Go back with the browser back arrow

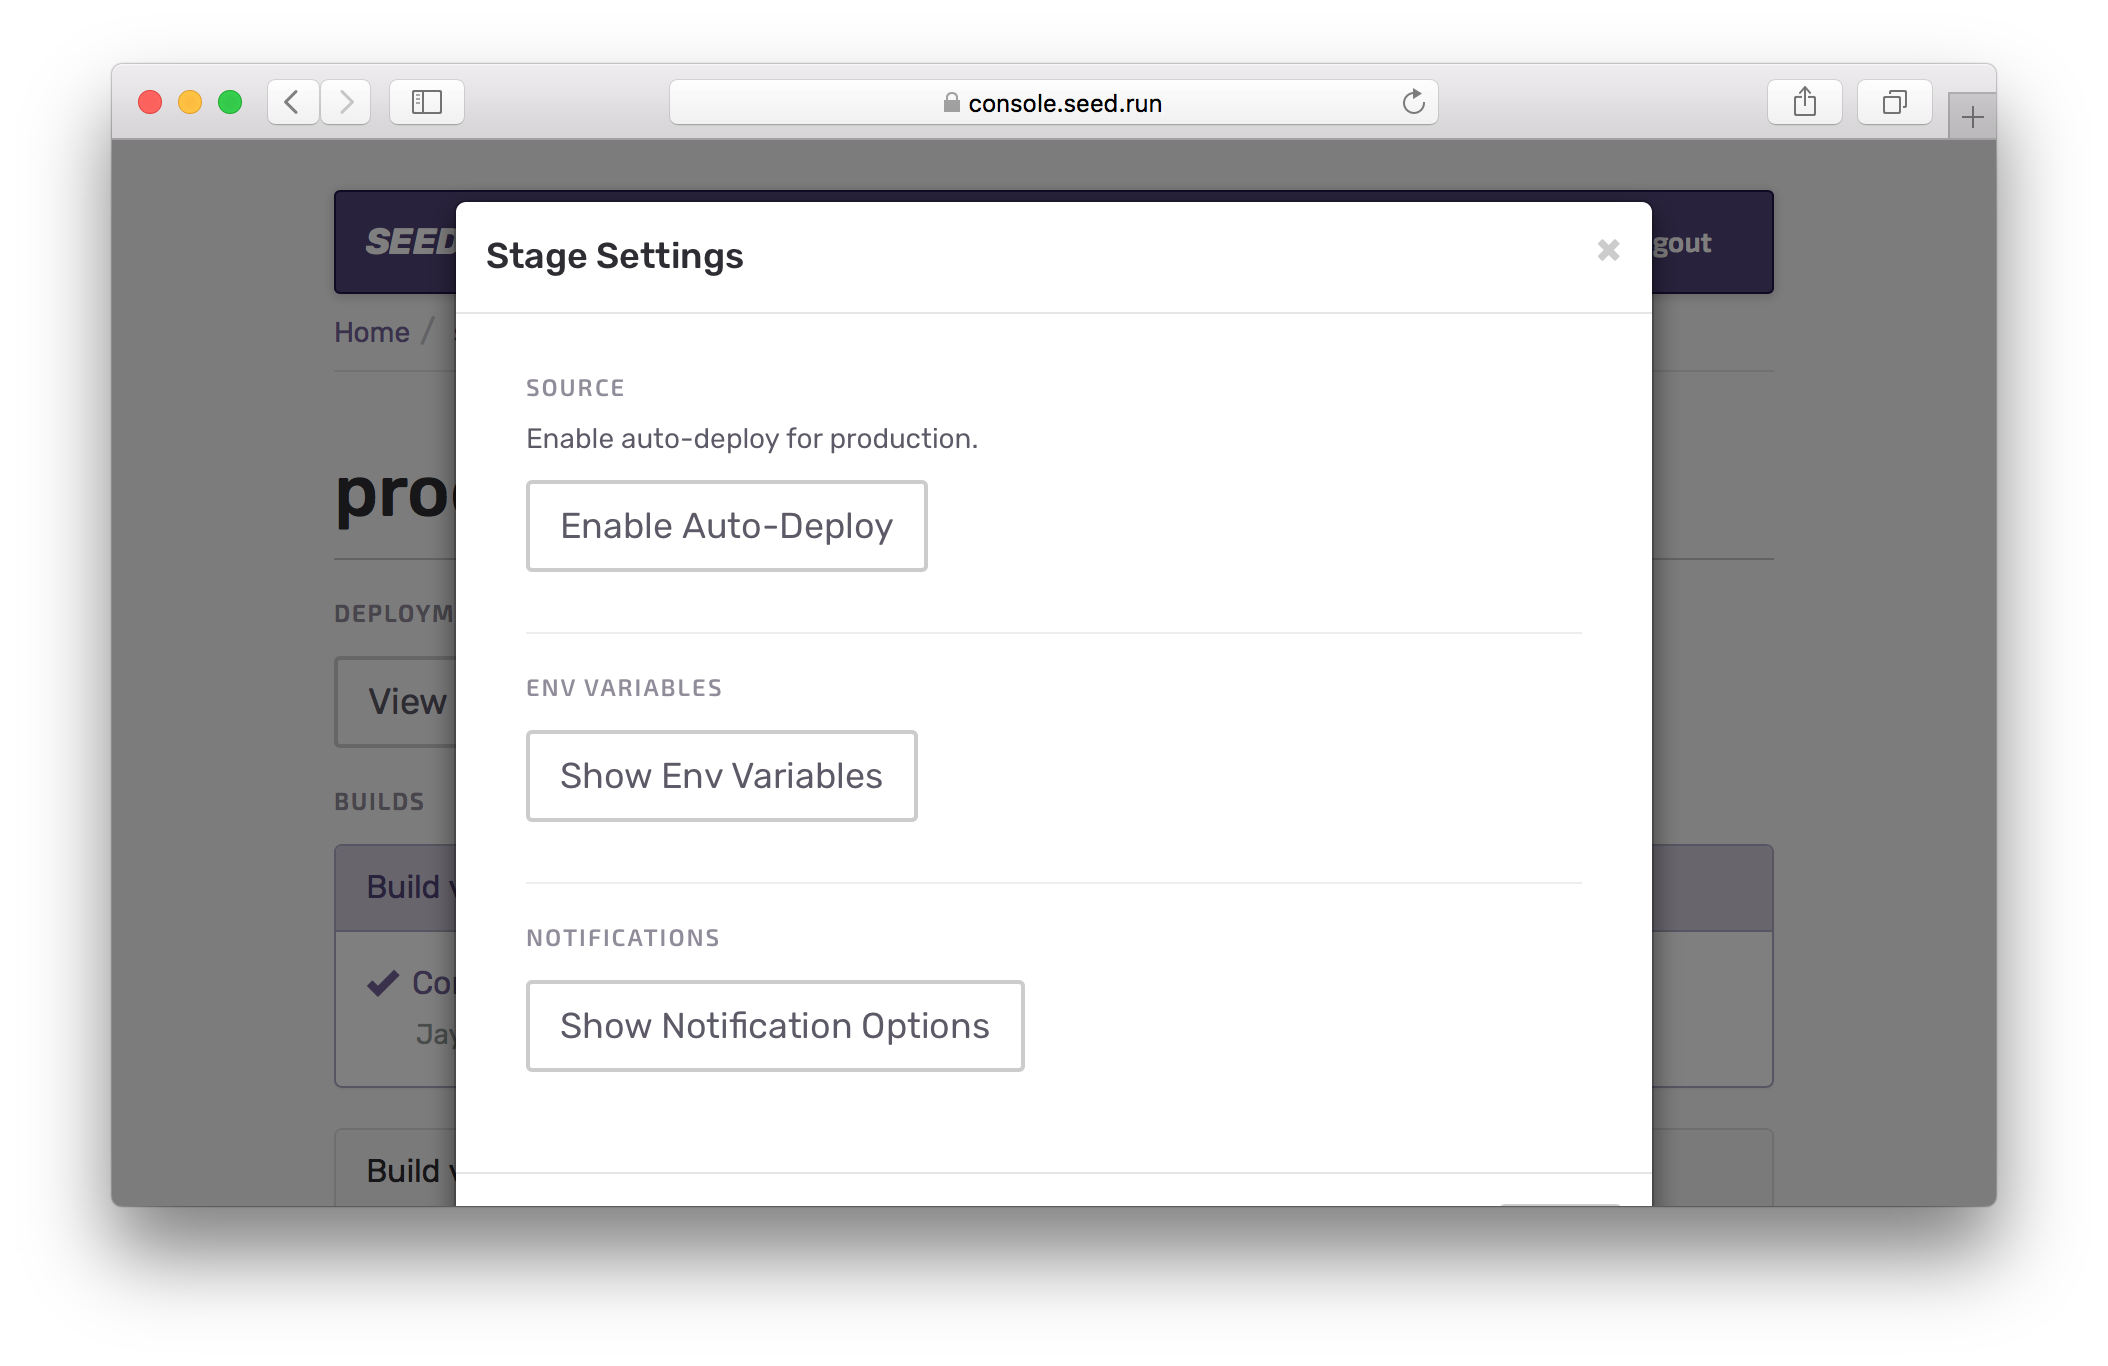click(x=293, y=102)
